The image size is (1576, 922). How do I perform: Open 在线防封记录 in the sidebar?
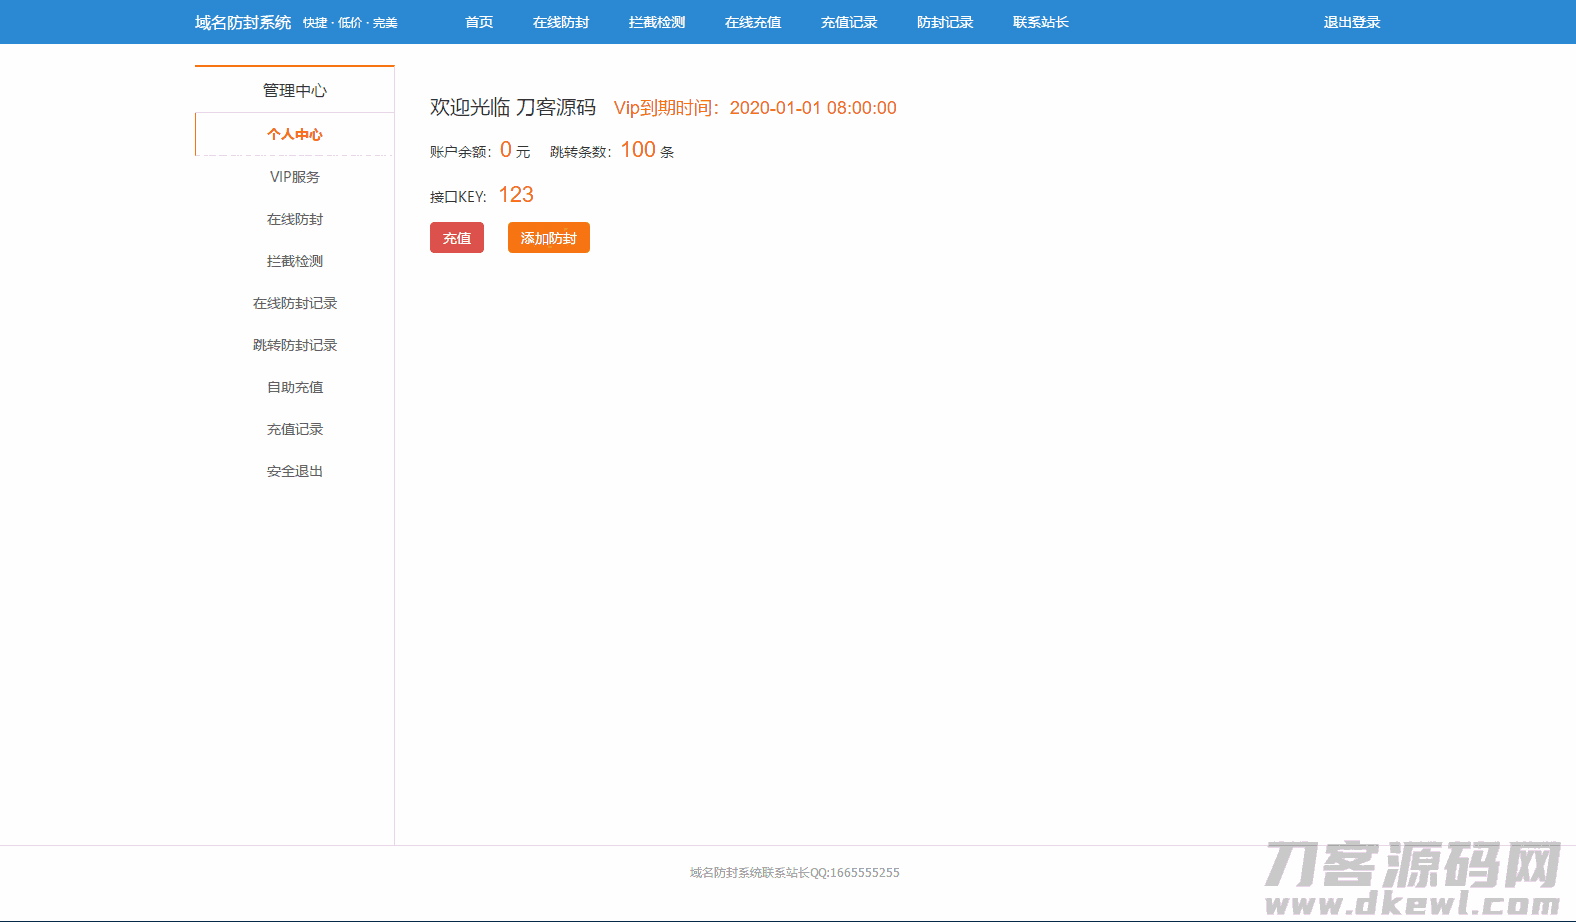pos(295,303)
